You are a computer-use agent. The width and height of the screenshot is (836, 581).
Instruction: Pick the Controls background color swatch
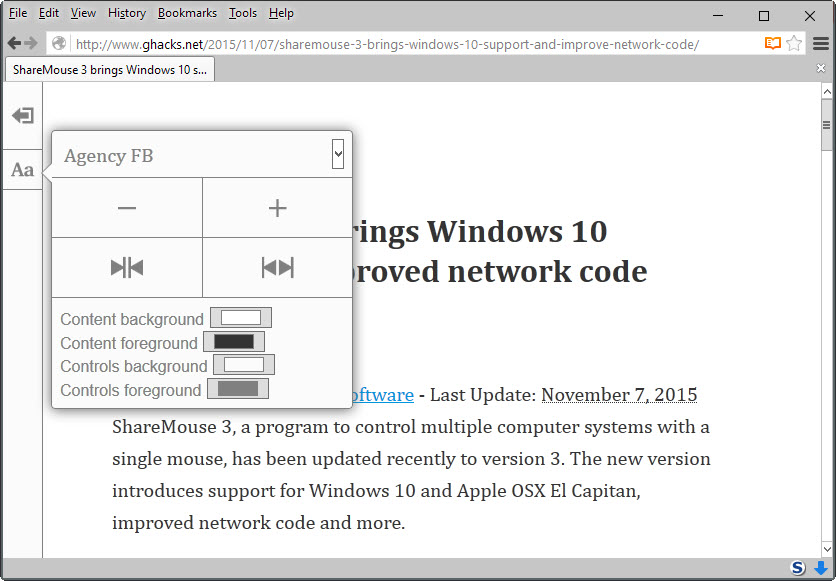pyautogui.click(x=244, y=365)
